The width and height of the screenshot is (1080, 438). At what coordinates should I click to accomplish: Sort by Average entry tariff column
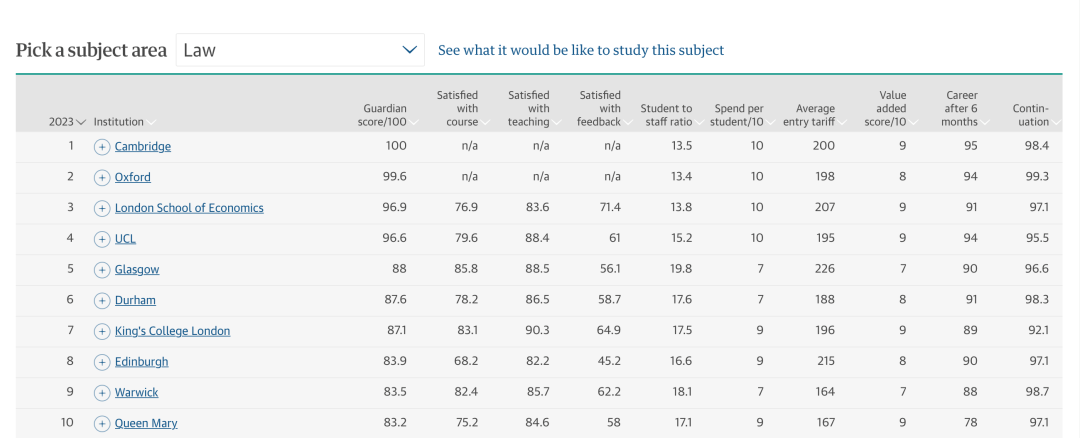point(813,115)
